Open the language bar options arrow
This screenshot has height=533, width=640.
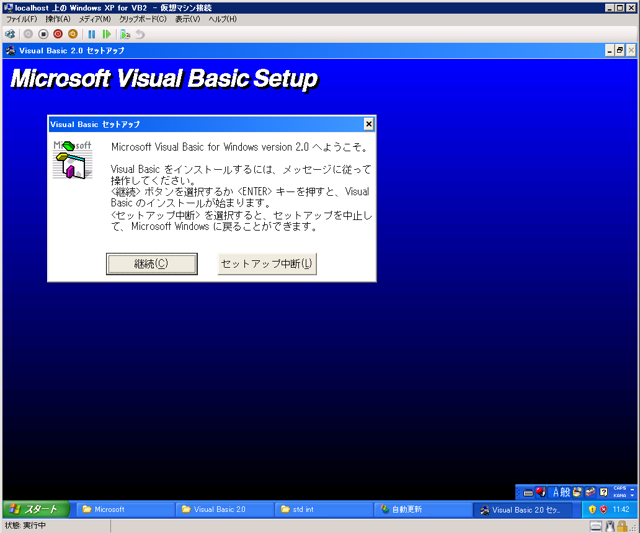(632, 495)
